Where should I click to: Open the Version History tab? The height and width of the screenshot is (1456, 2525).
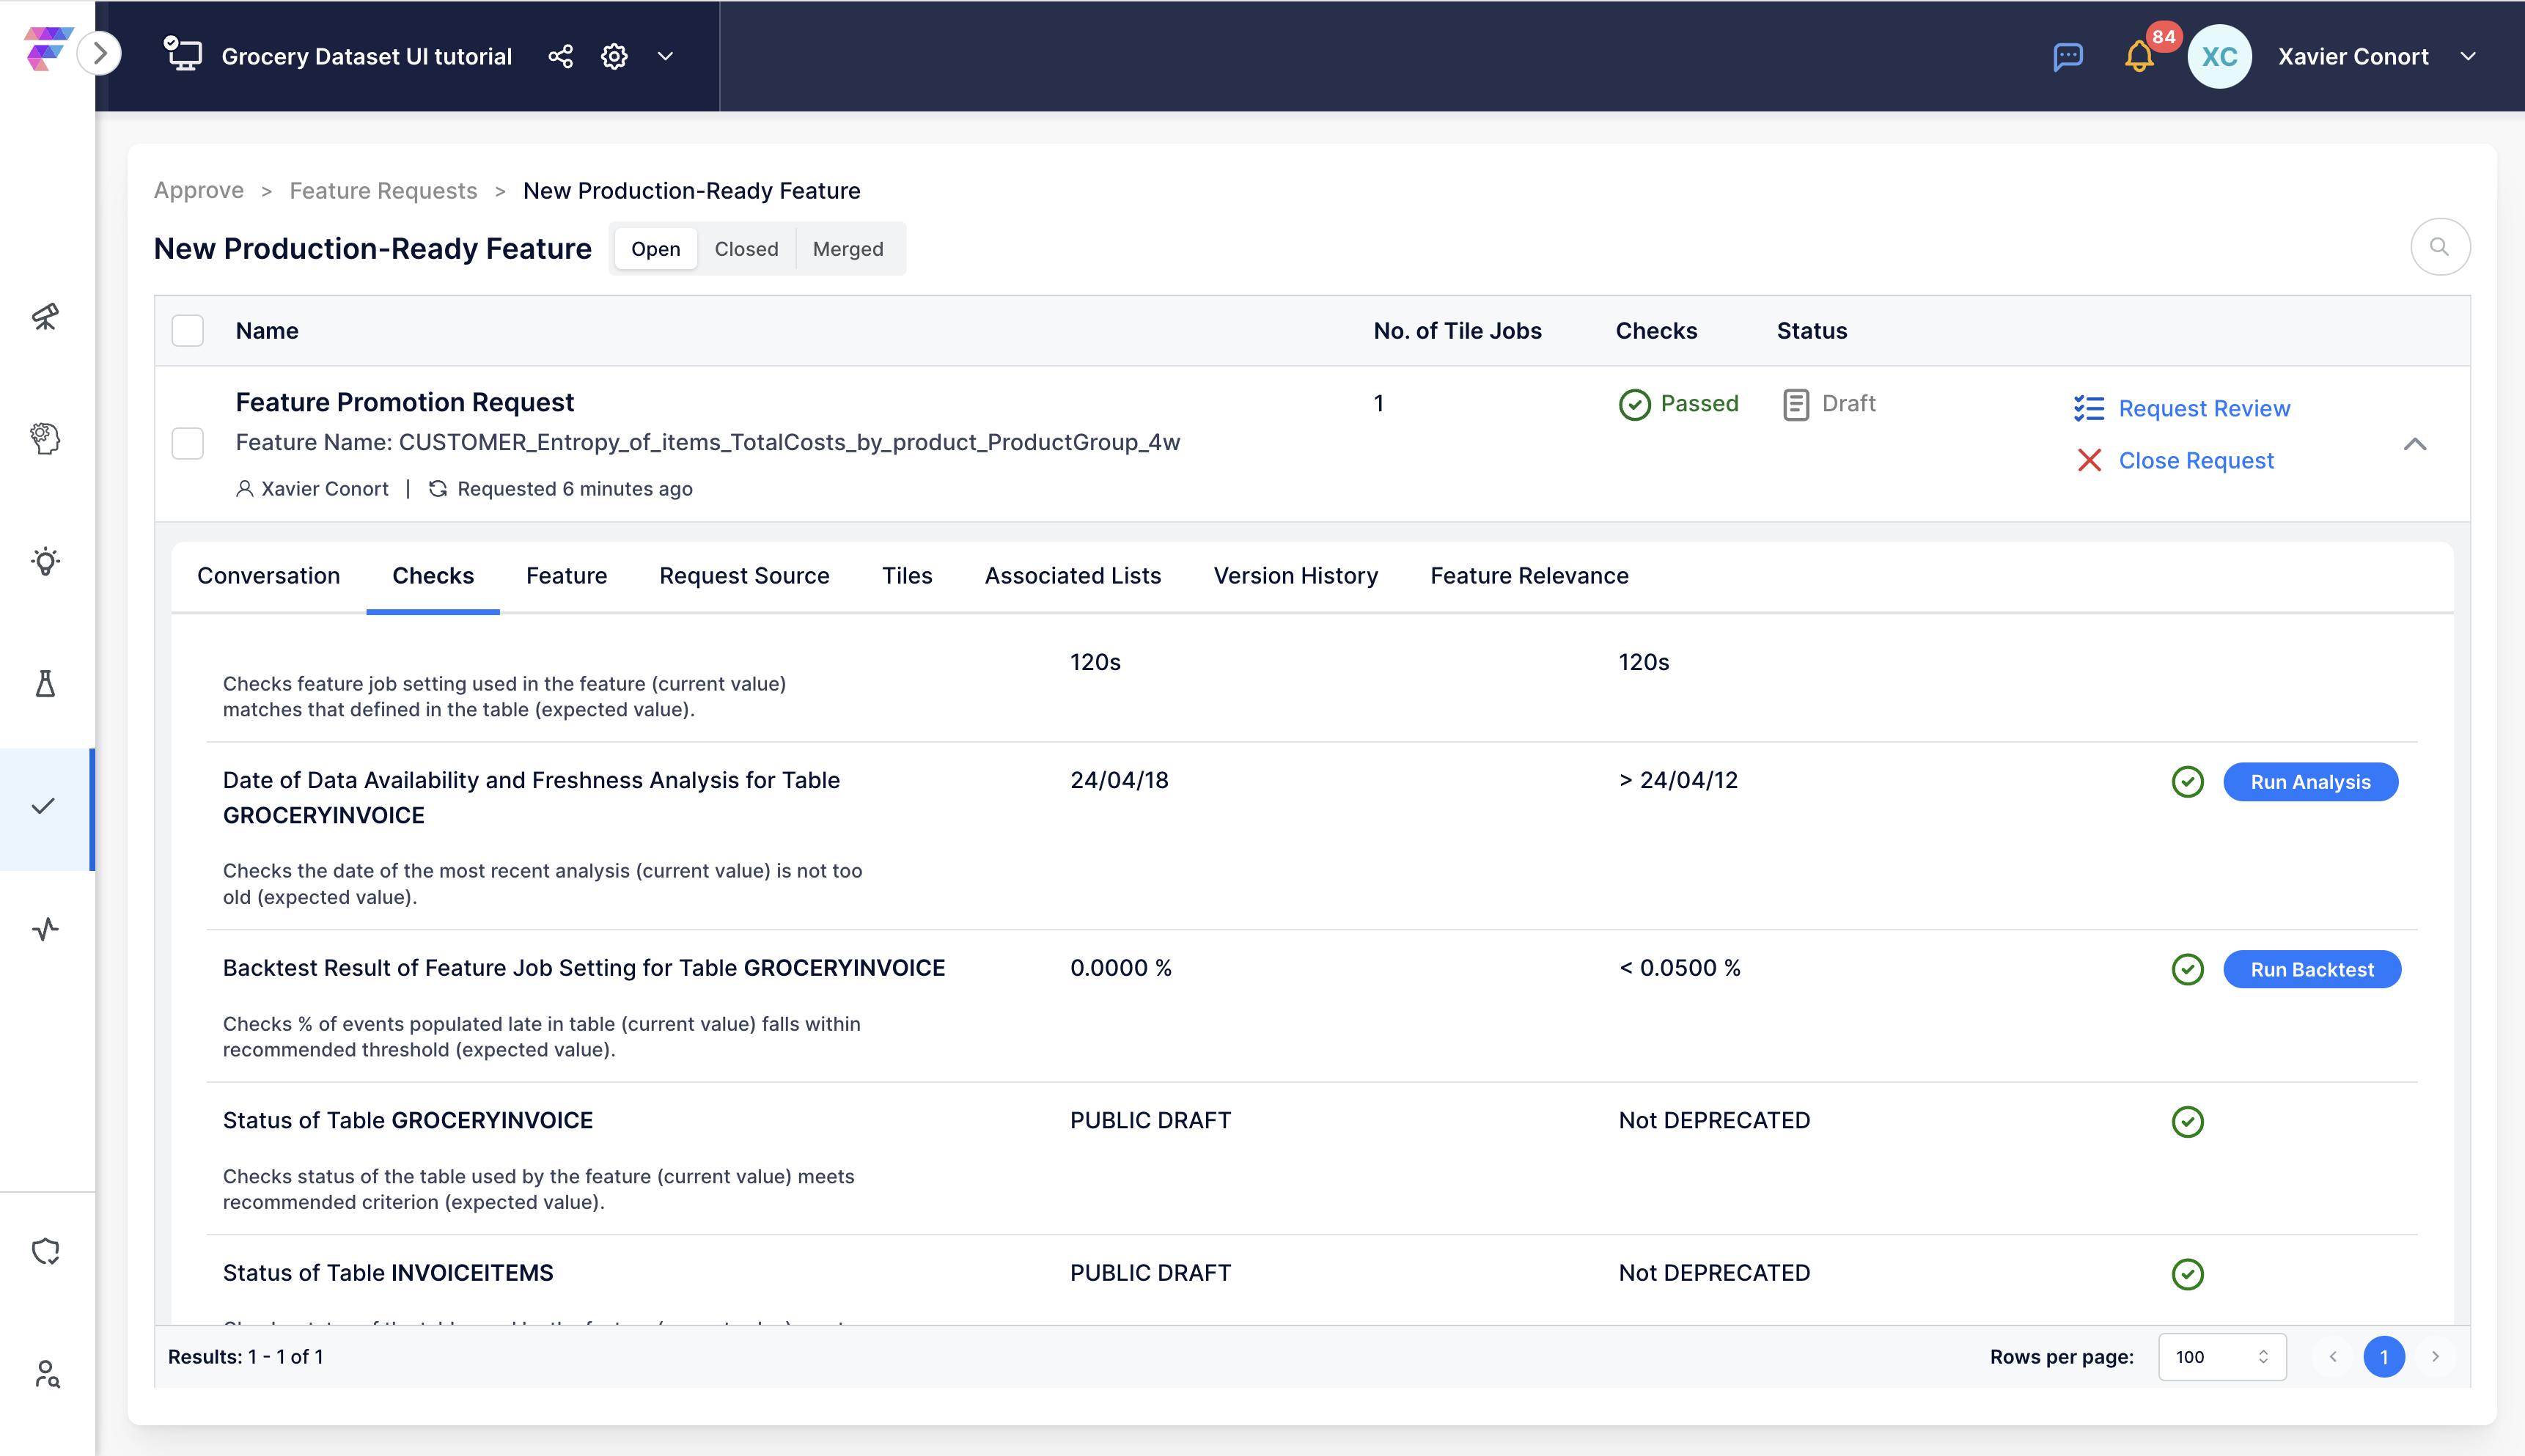point(1295,576)
